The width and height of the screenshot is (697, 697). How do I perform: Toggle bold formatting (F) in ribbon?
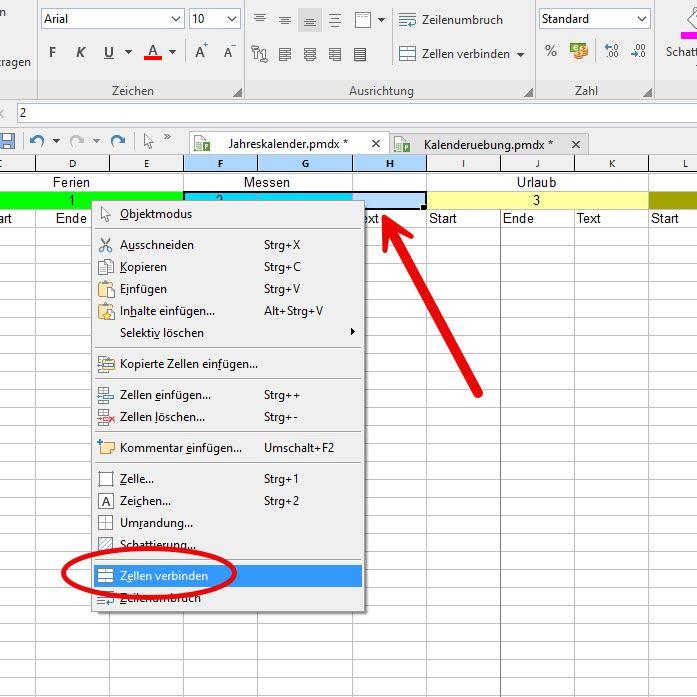53,52
